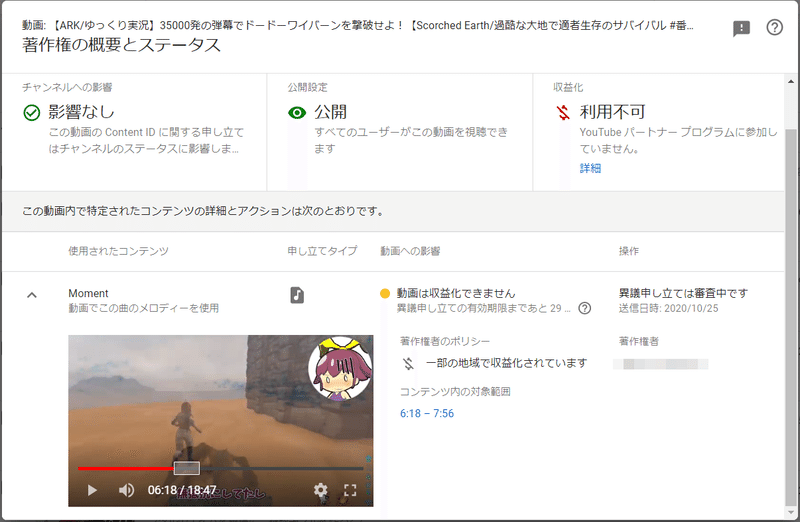Click the vertical scrollbar thumb
The height and width of the screenshot is (522, 800).
(791, 316)
